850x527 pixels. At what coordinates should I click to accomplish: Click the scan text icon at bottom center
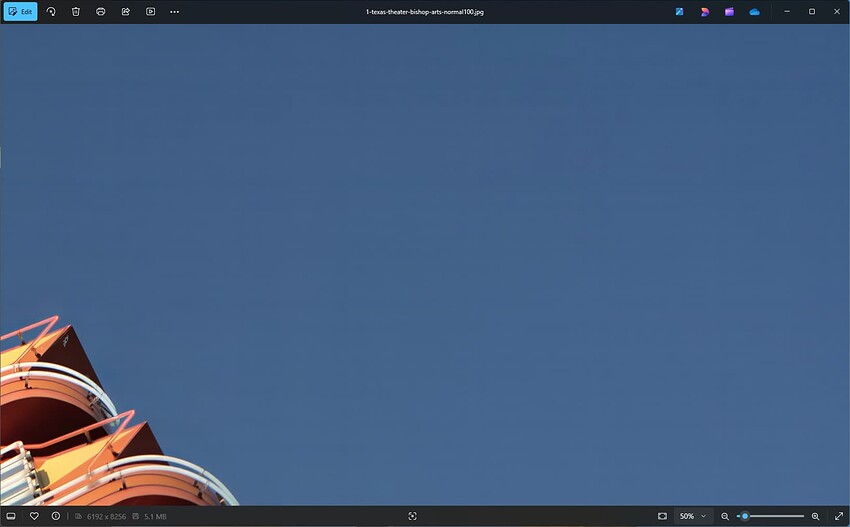point(412,516)
